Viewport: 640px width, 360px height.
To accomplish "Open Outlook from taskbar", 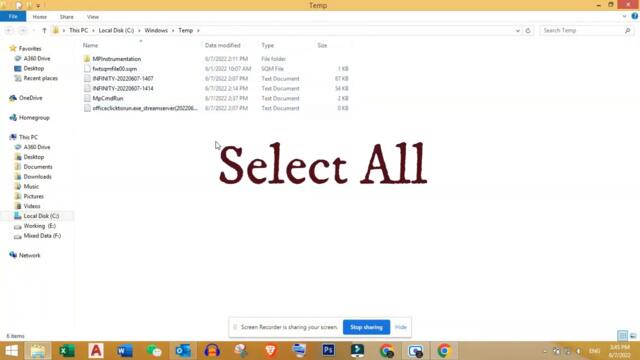I will [x=183, y=351].
